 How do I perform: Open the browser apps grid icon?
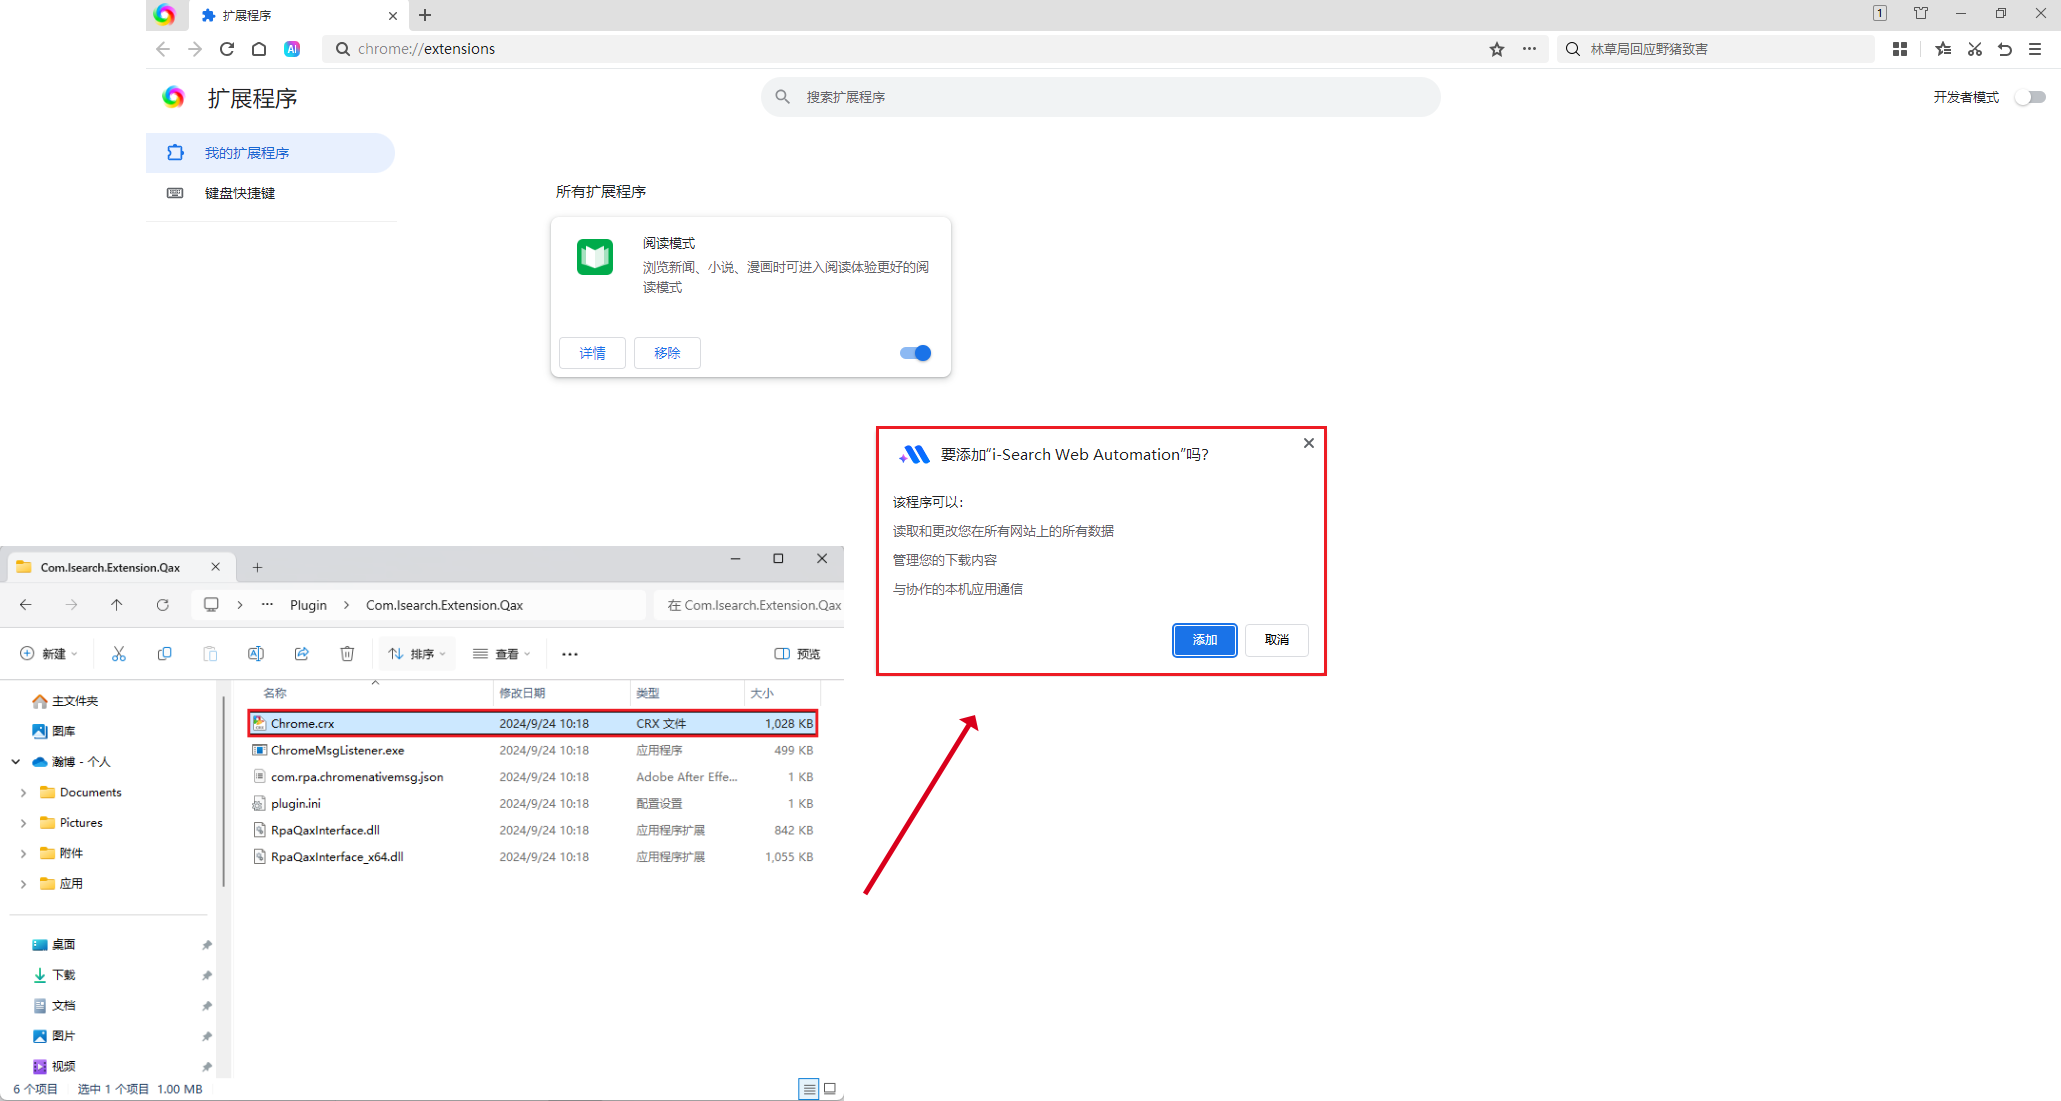tap(1900, 49)
